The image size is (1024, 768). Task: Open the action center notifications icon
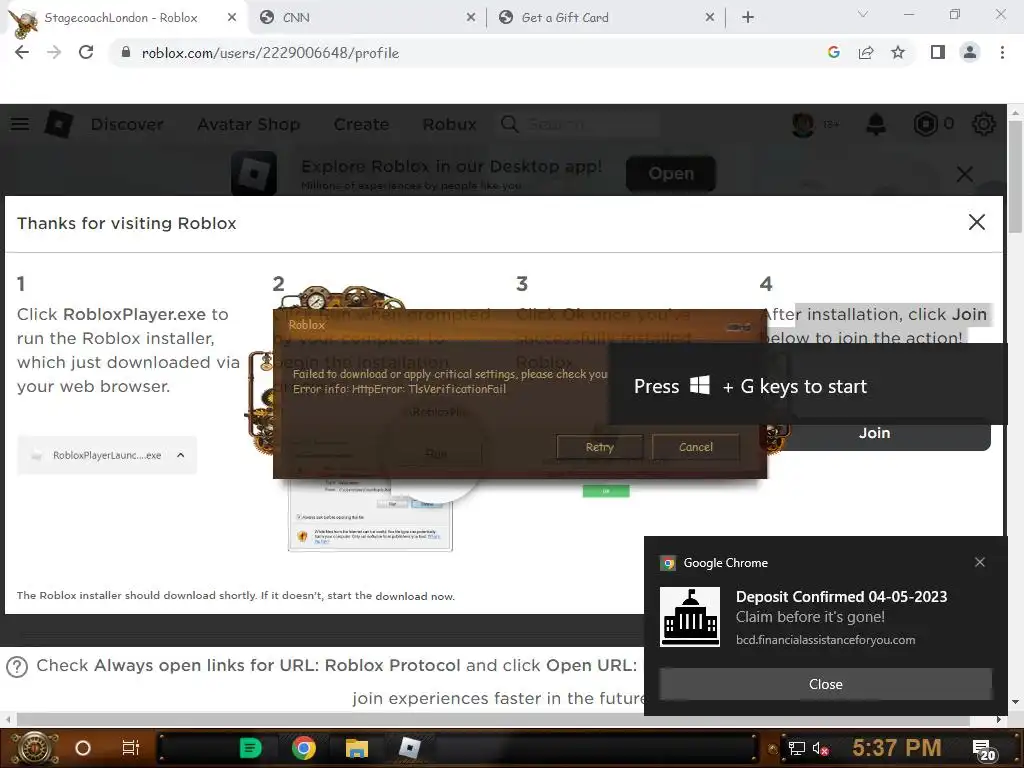[984, 750]
